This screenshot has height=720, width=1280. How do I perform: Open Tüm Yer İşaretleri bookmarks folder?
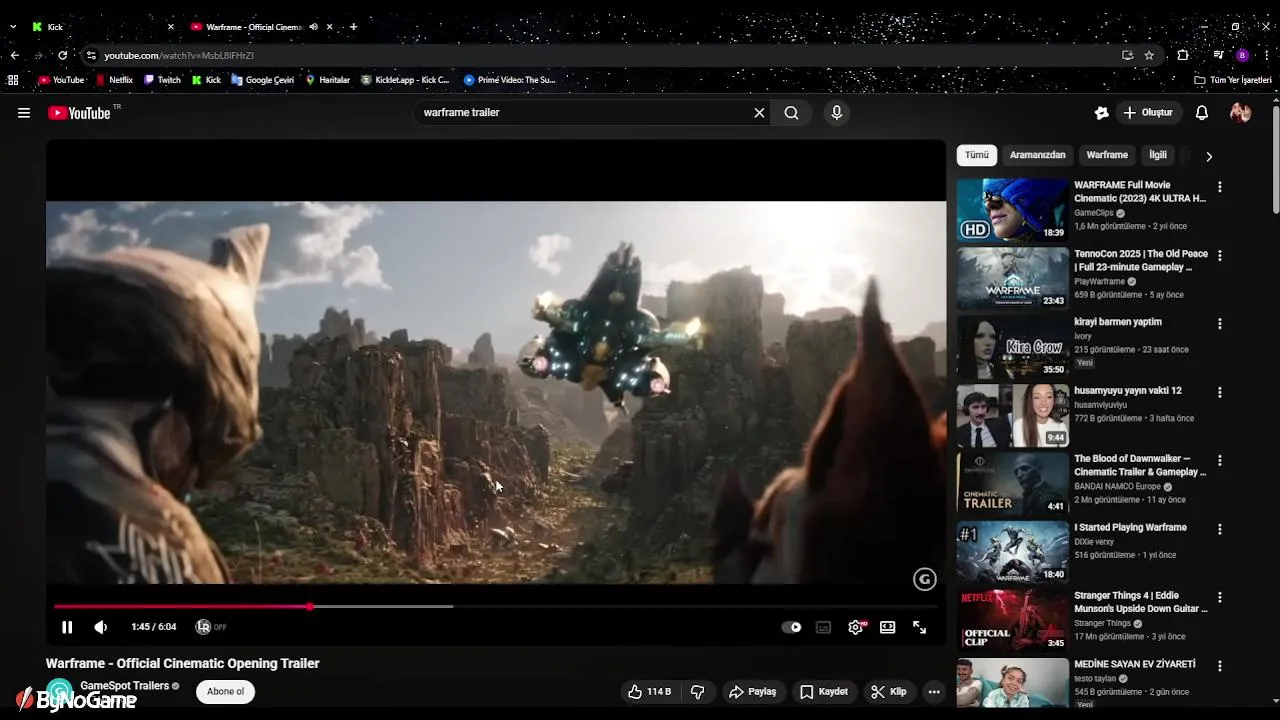(1233, 80)
